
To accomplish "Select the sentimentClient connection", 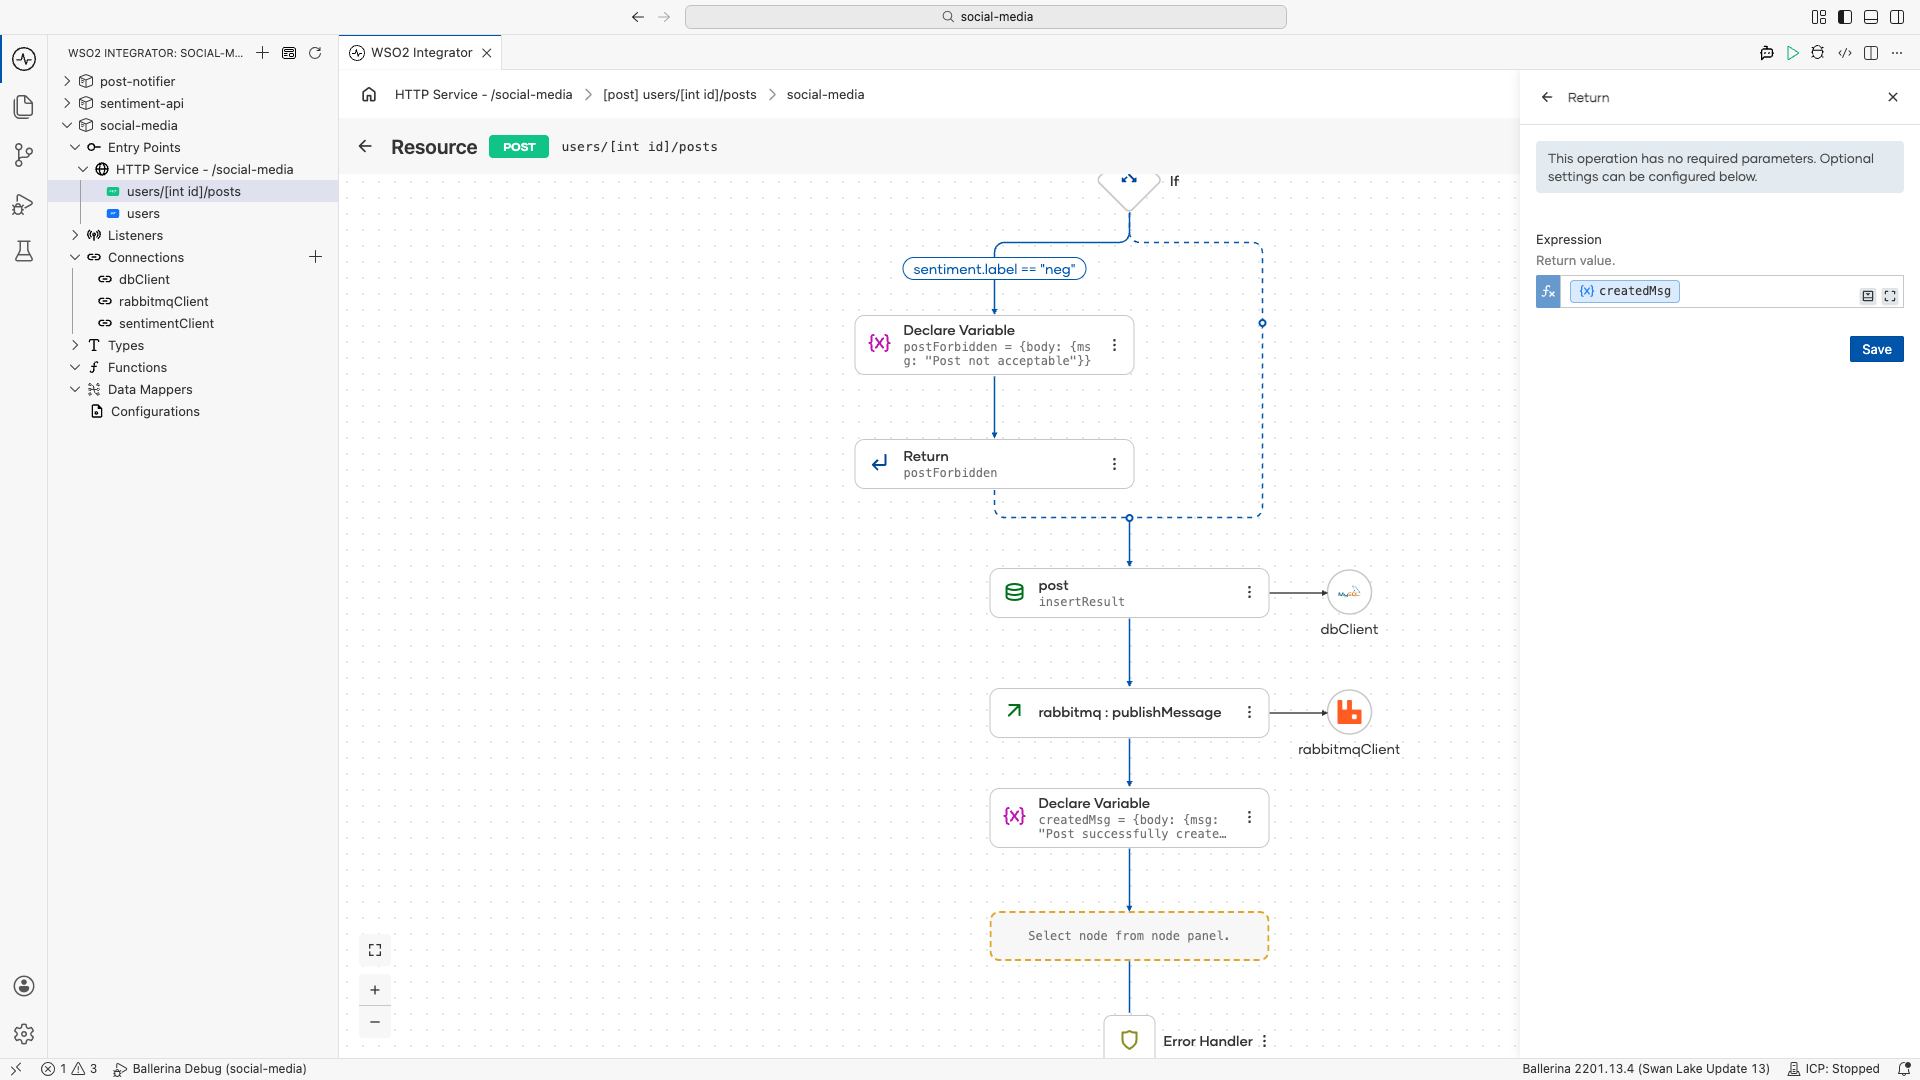I will (x=166, y=323).
